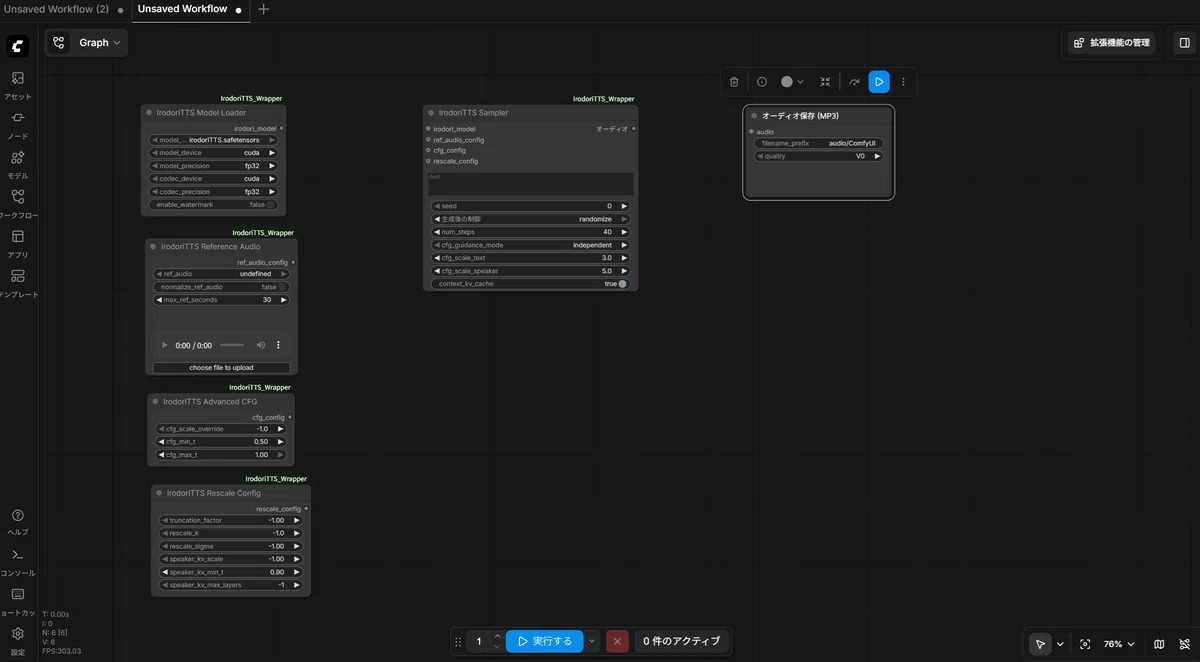This screenshot has width=1200, height=662.
Task: Click the filename_prefix field audio/ComfyUI
Action: (x=819, y=143)
